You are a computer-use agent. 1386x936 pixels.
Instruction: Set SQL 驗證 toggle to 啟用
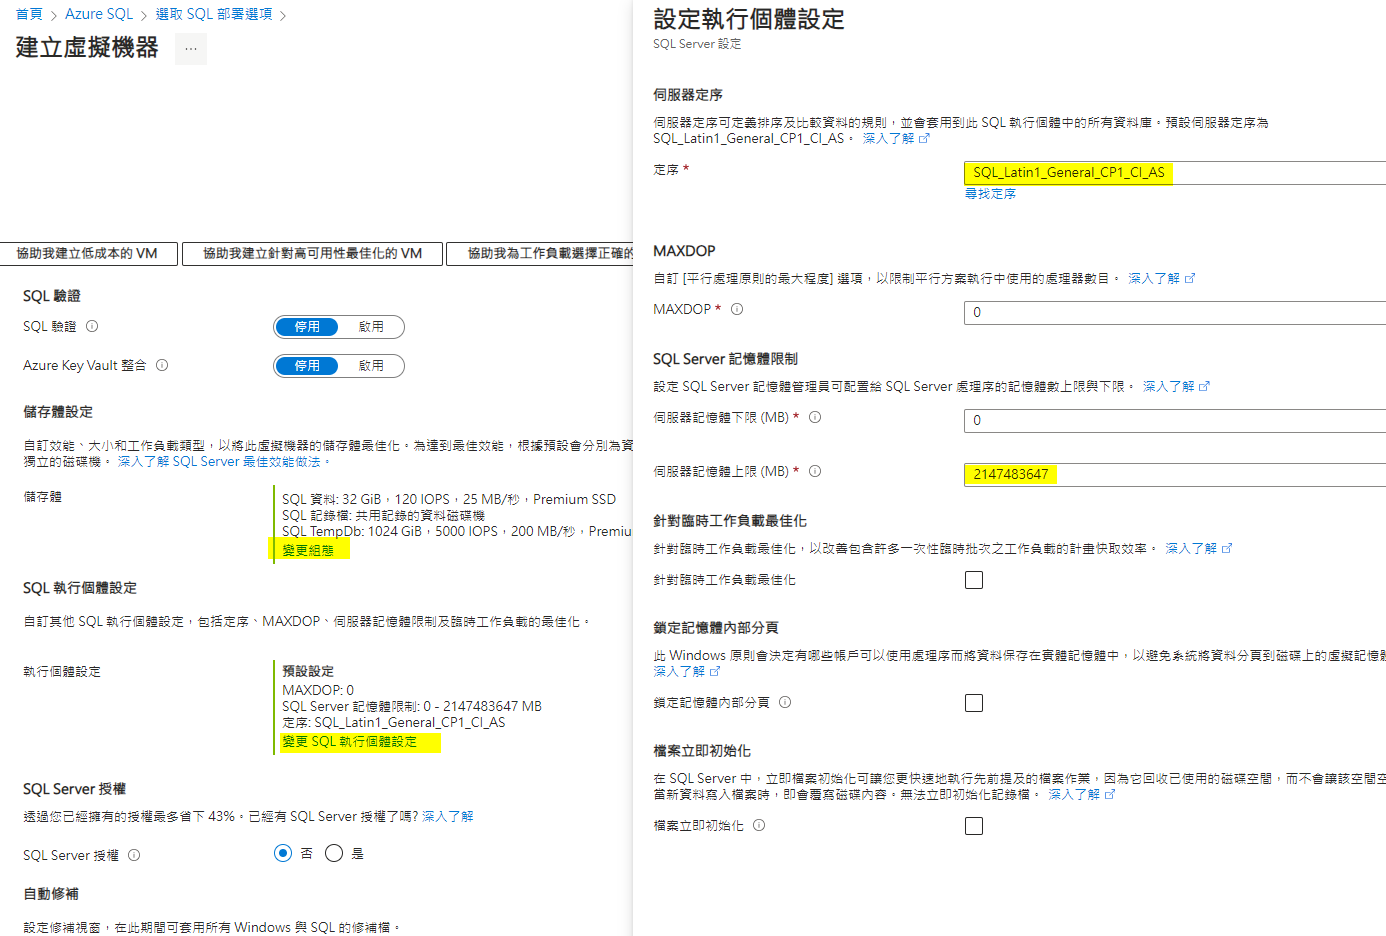coord(371,327)
